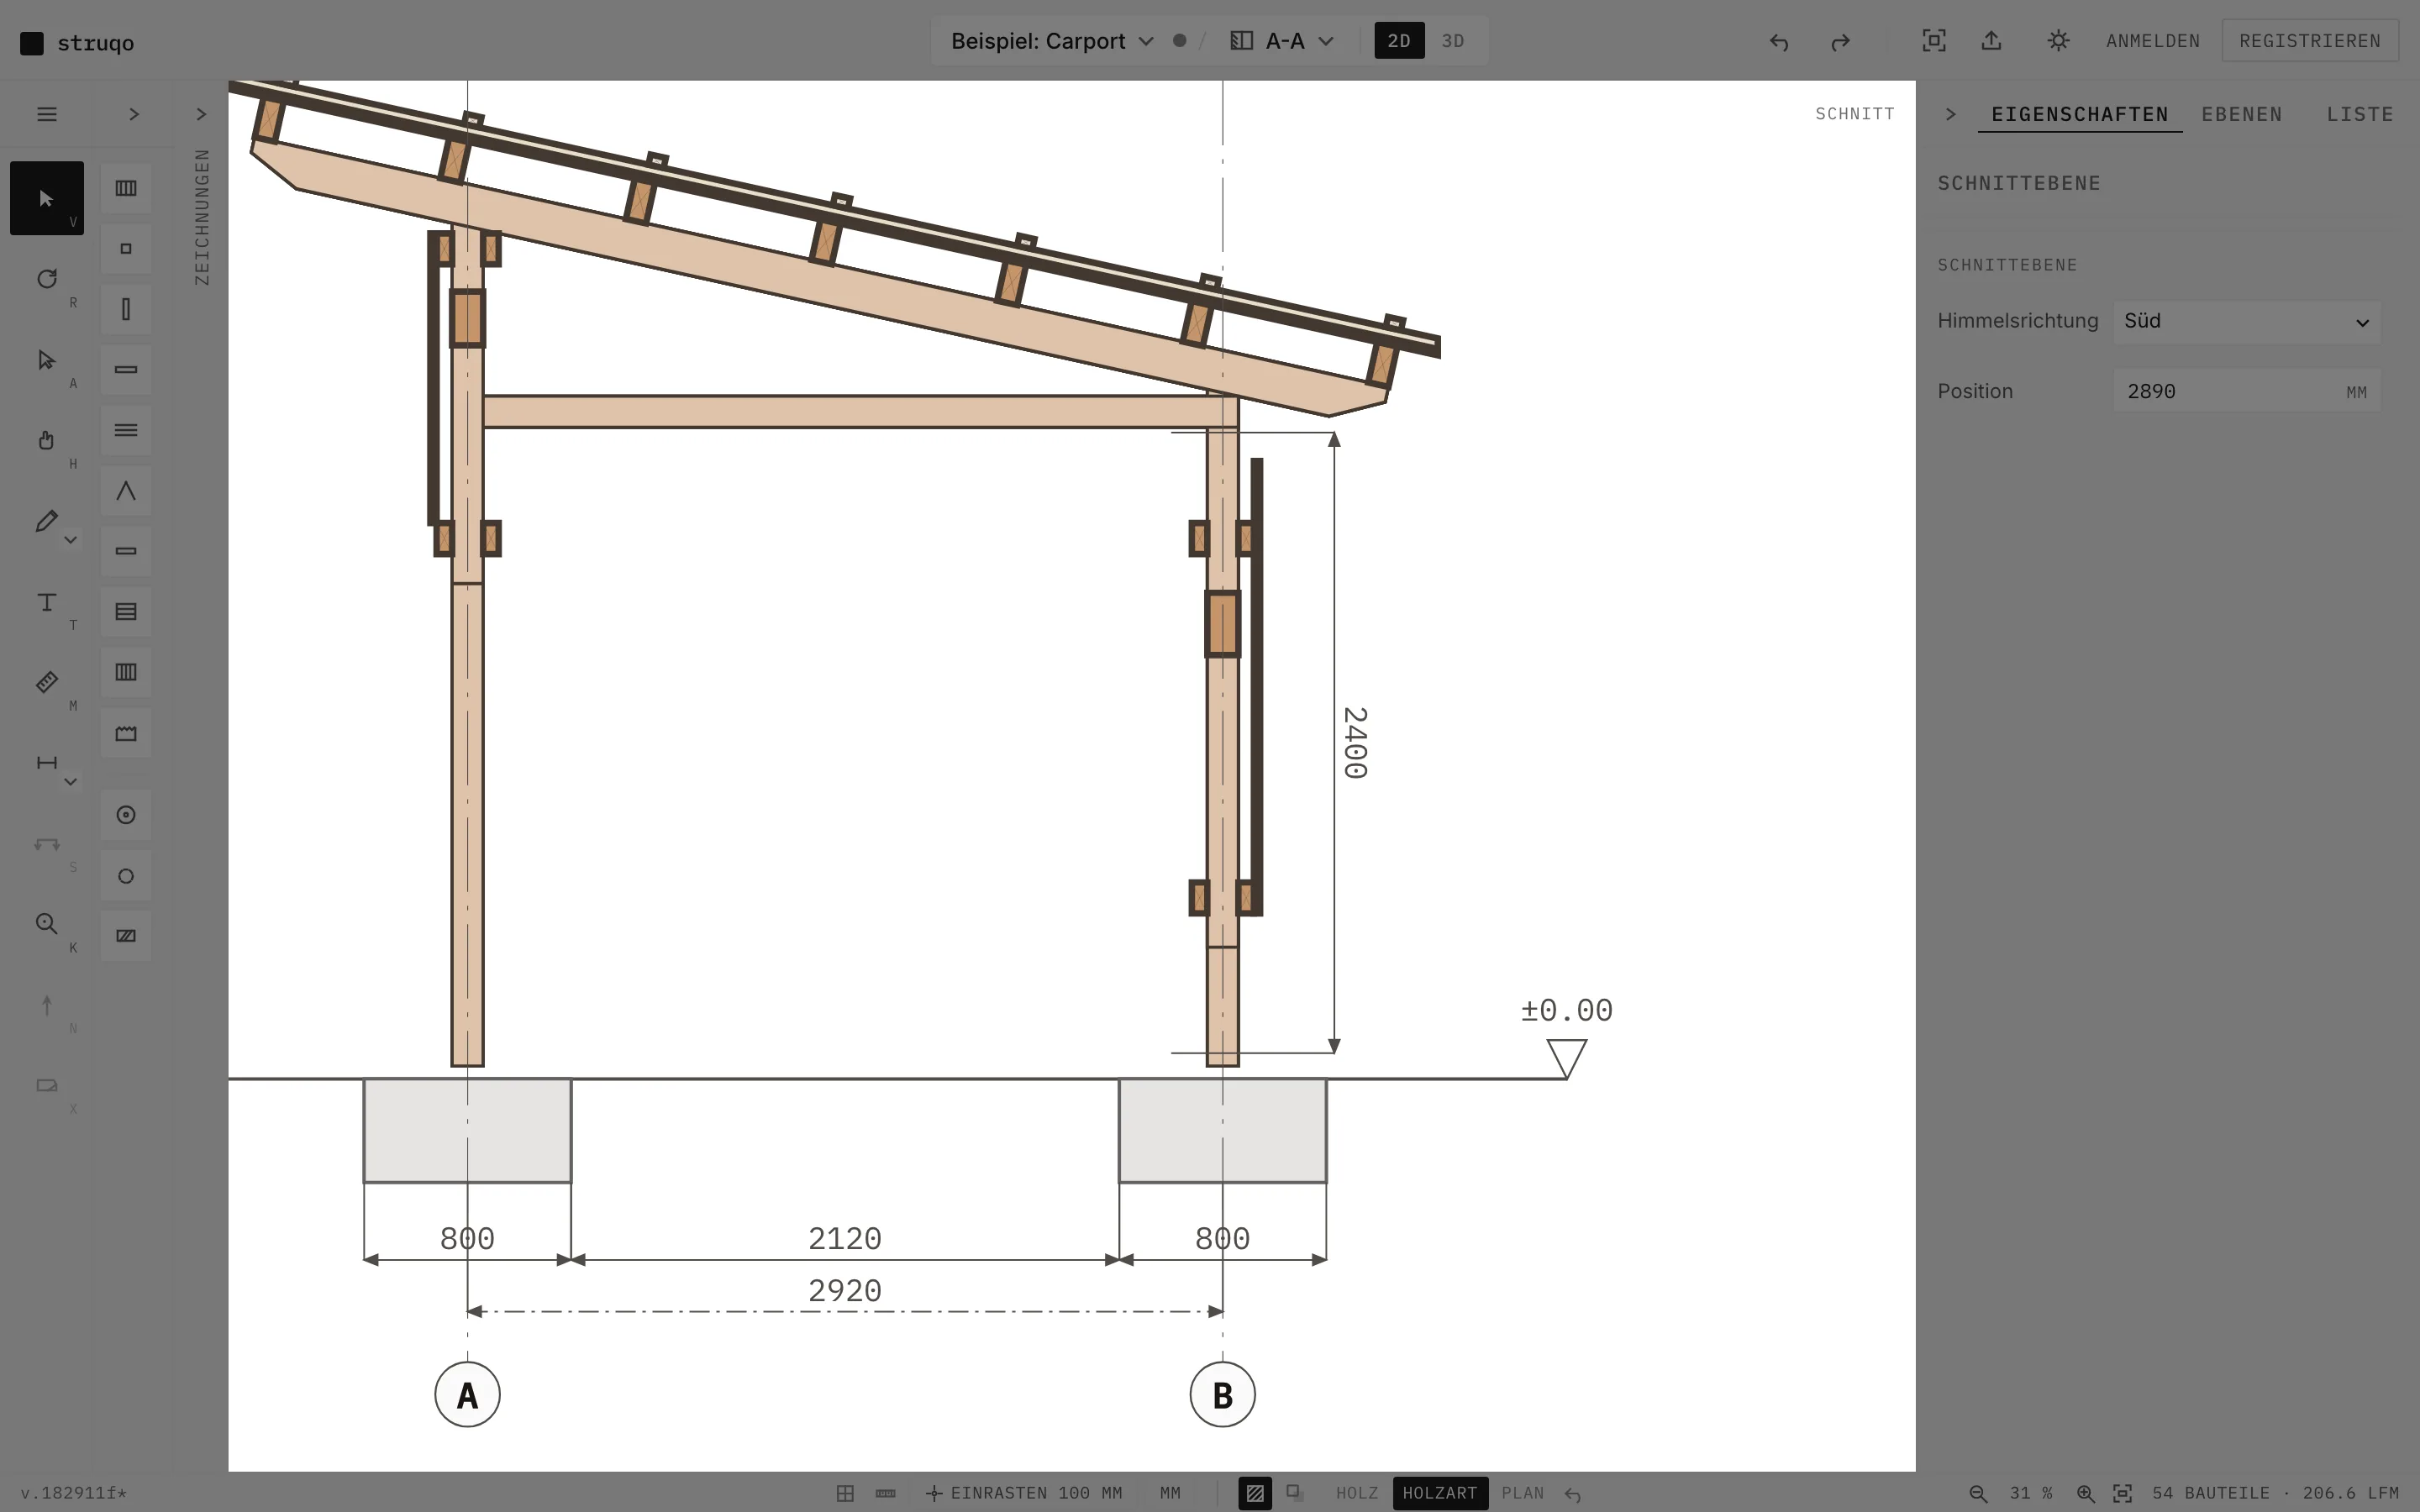This screenshot has width=2420, height=1512.
Task: Click the ANMELDEN login link
Action: [x=2153, y=41]
